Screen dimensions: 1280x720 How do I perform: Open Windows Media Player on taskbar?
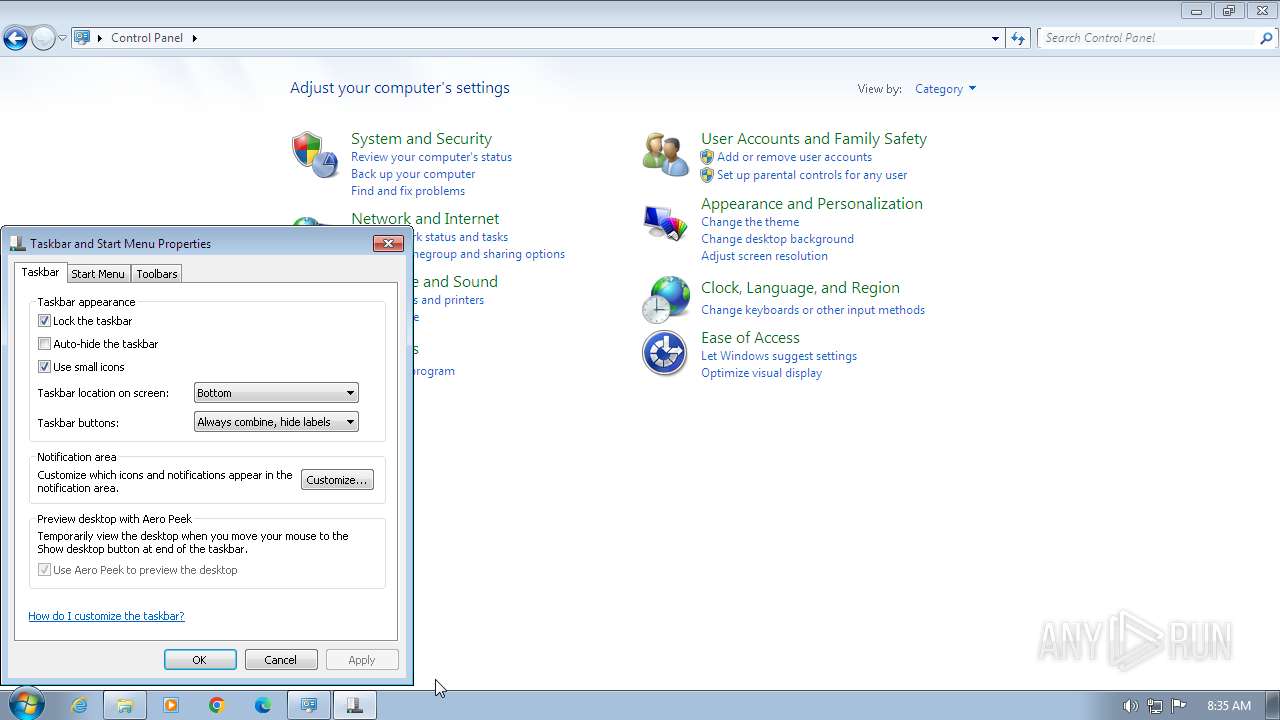(171, 705)
